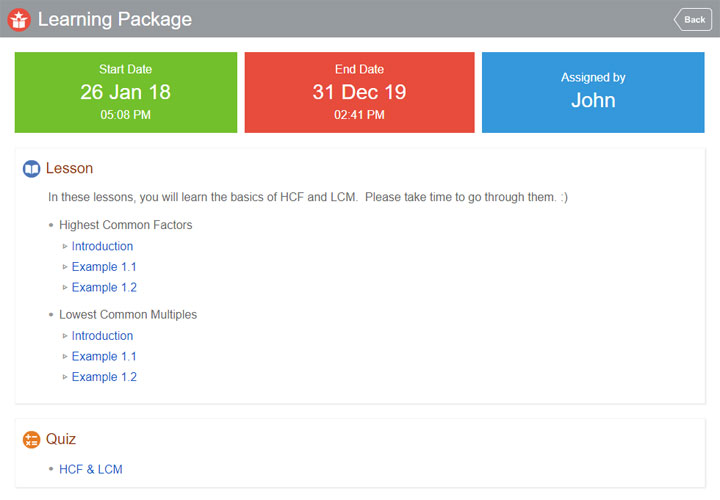720x500 pixels.
Task: Select the Highest Common Factors topic heading
Action: coord(126,225)
